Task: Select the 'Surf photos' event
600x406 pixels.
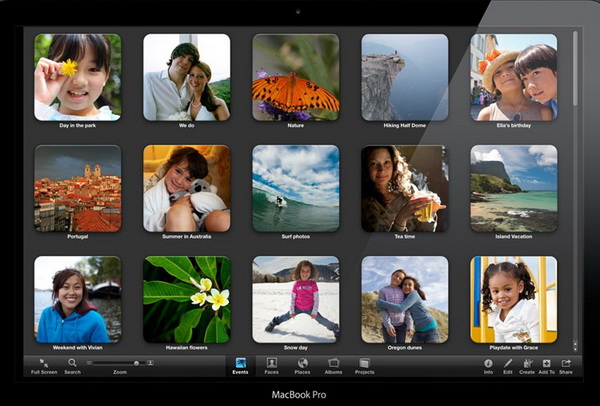Action: coord(295,188)
